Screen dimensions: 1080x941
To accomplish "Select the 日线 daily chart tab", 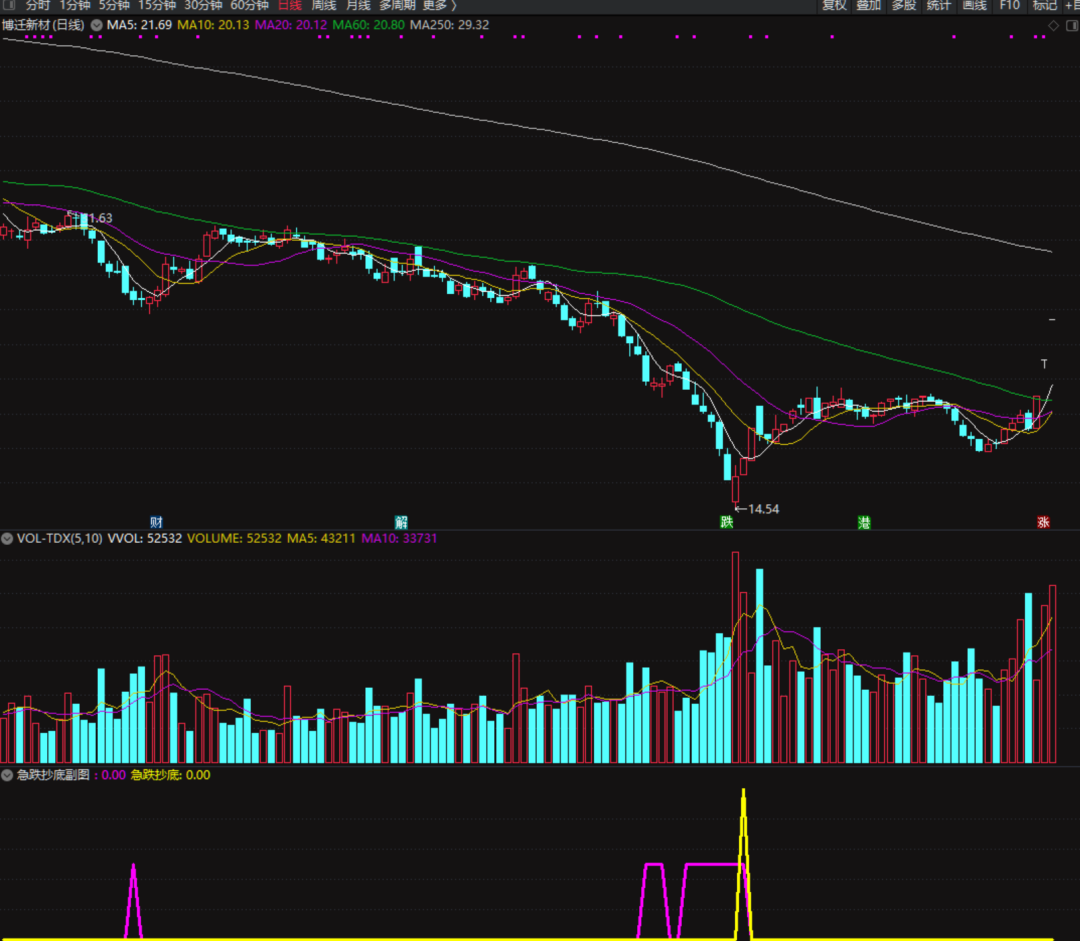I will coord(290,6).
